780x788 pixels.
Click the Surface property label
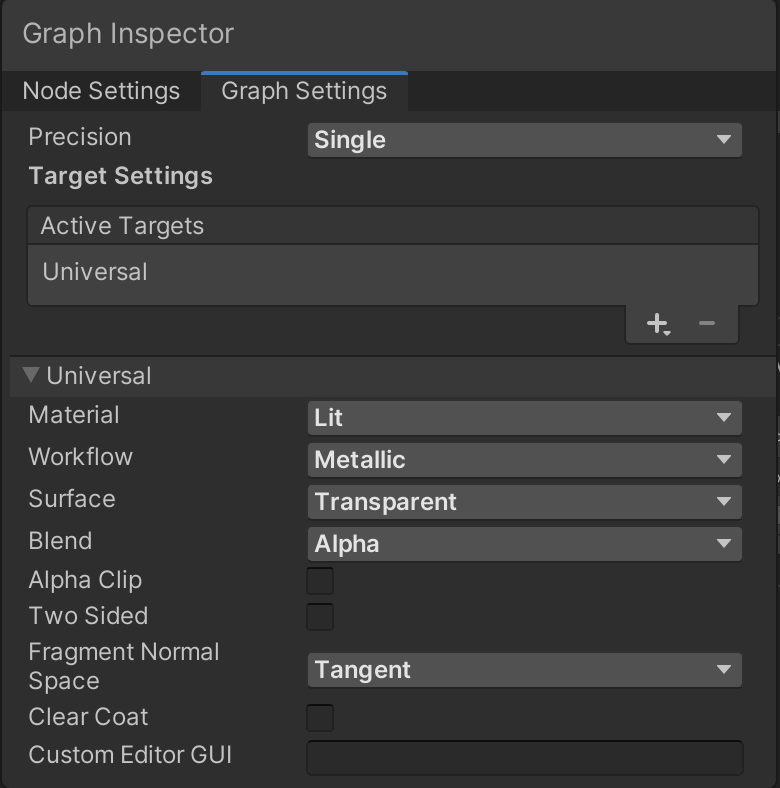[72, 499]
